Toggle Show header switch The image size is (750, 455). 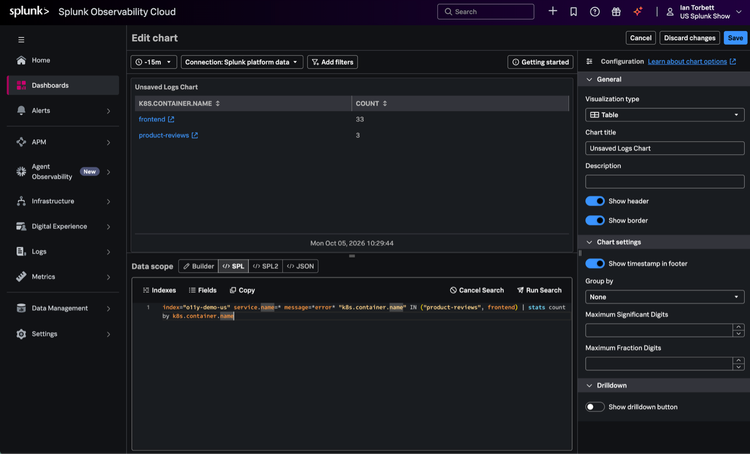pos(595,201)
